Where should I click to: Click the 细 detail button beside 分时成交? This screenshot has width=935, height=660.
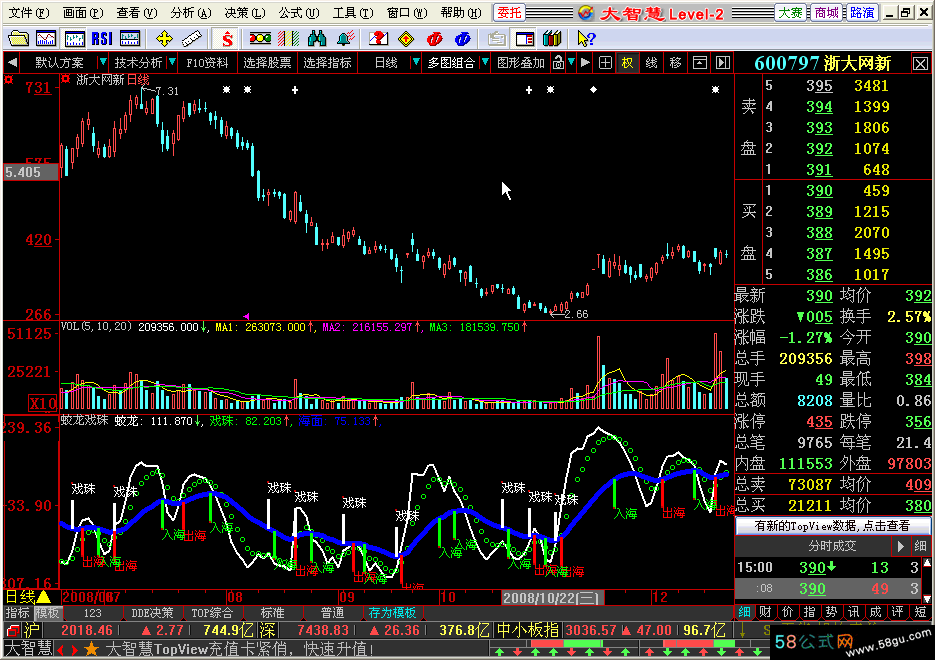(x=920, y=546)
